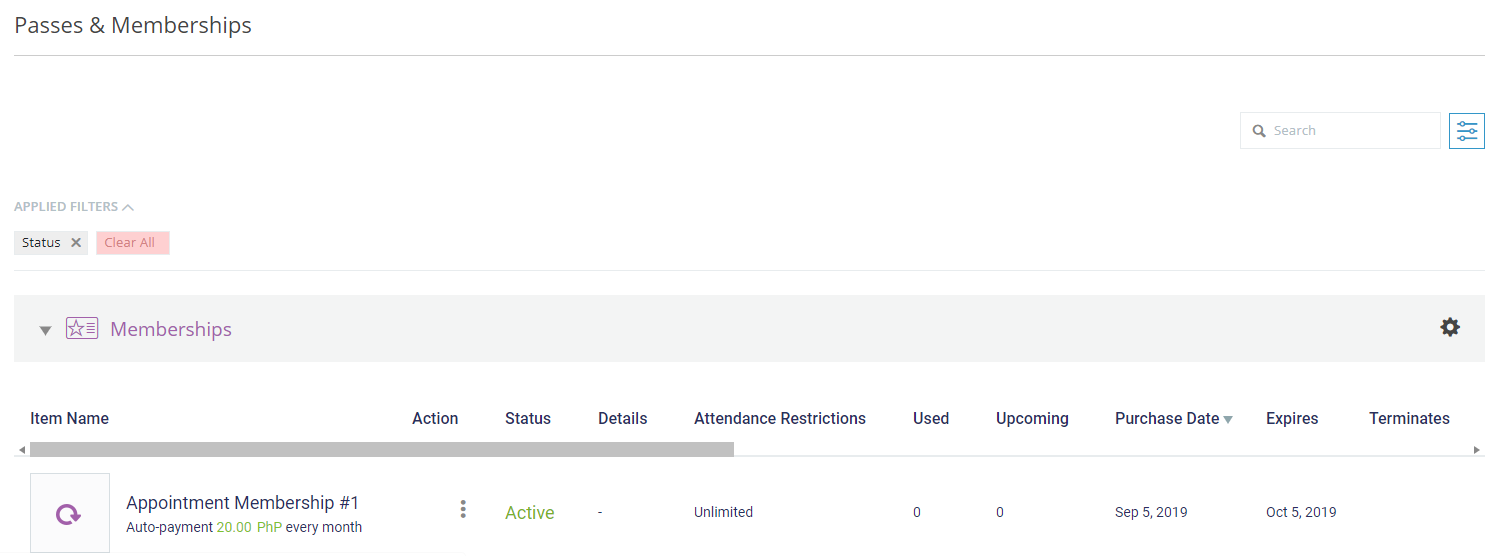Click the Memberships section title
Viewport: 1506px width, 556px height.
[171, 329]
